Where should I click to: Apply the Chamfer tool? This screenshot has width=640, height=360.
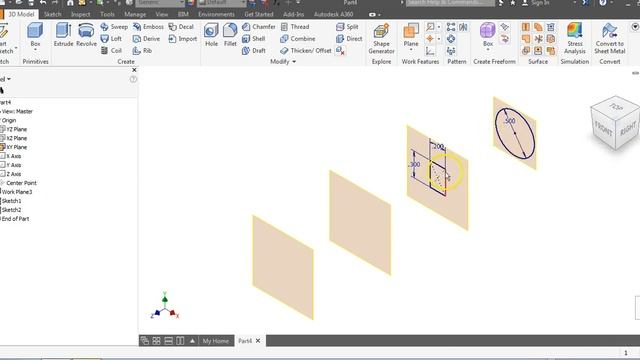(x=258, y=27)
